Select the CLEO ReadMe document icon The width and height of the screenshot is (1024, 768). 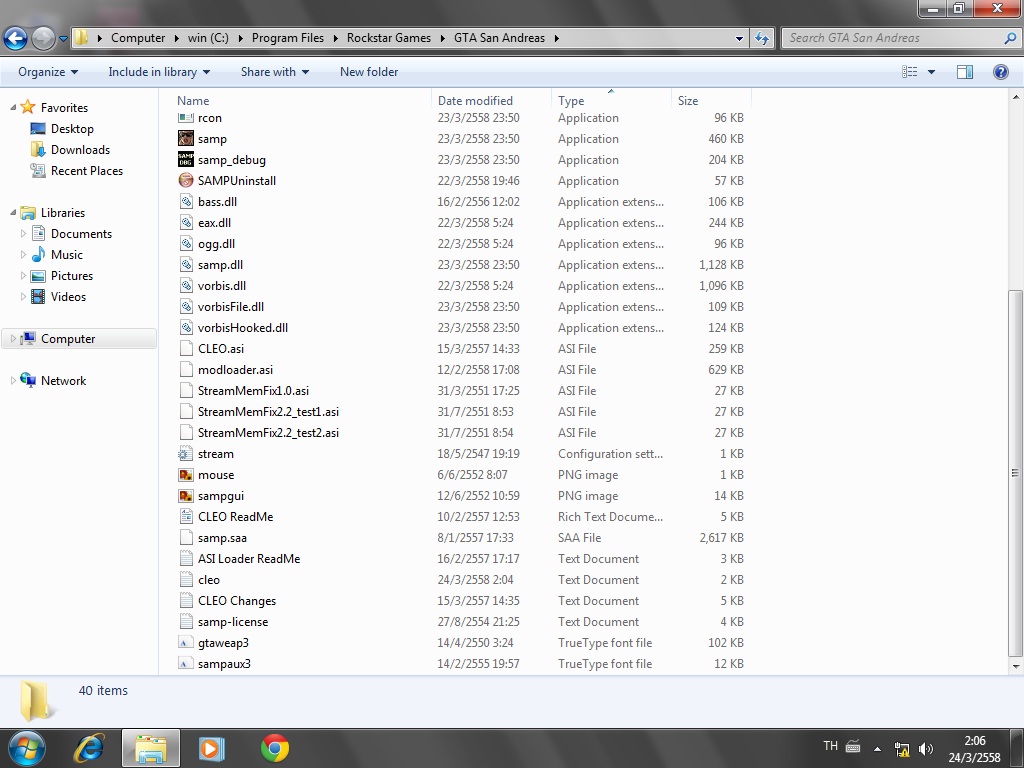coord(186,517)
